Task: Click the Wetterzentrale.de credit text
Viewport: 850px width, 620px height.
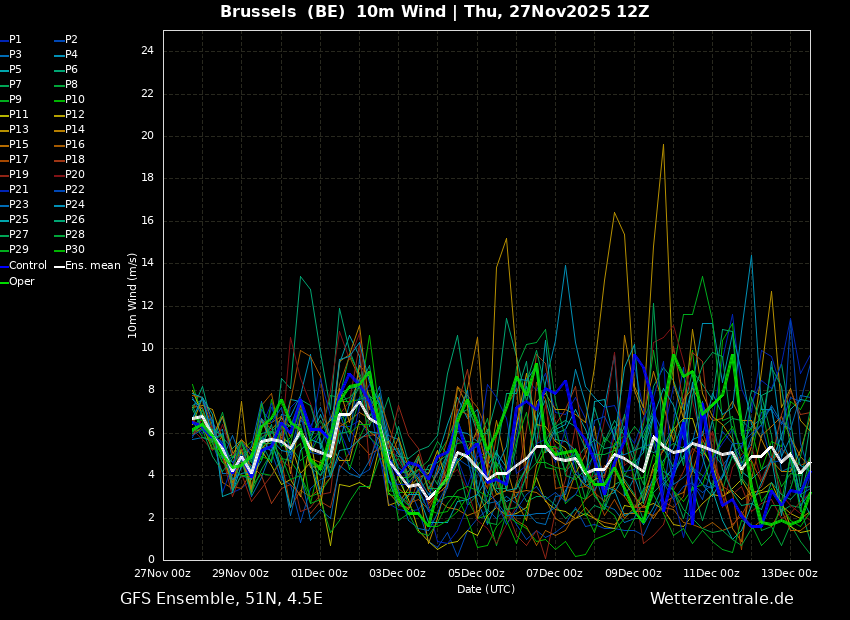Action: (x=722, y=599)
